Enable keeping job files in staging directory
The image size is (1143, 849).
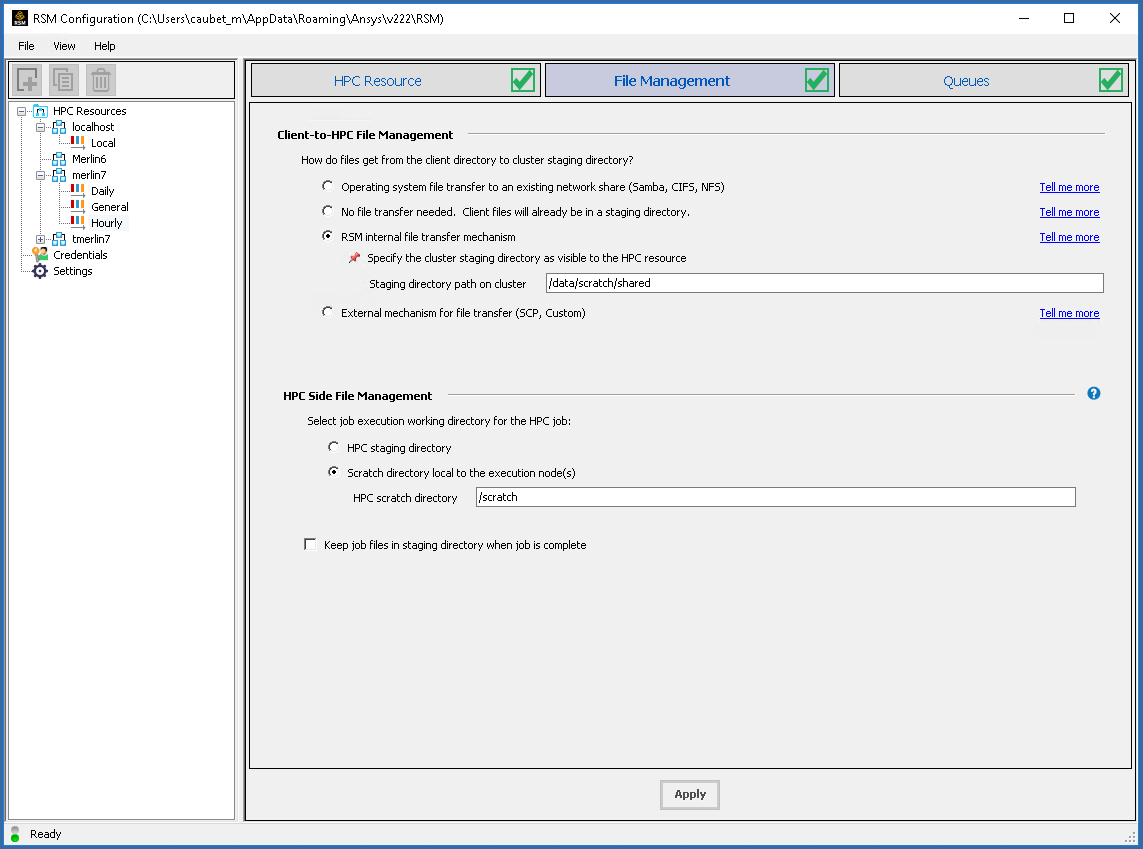point(310,544)
